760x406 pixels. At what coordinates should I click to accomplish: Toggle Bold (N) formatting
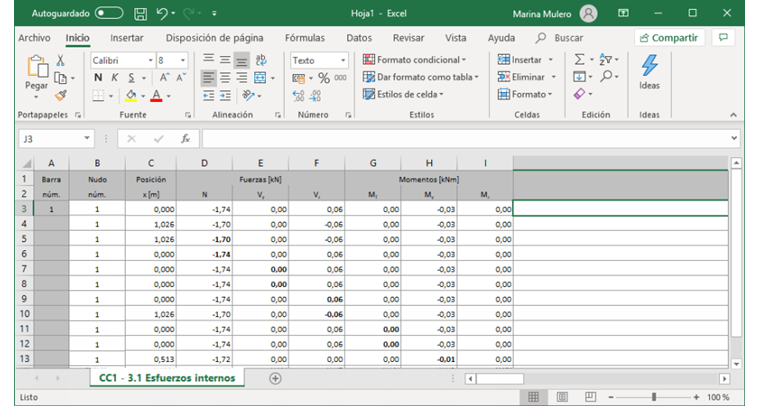(x=98, y=78)
